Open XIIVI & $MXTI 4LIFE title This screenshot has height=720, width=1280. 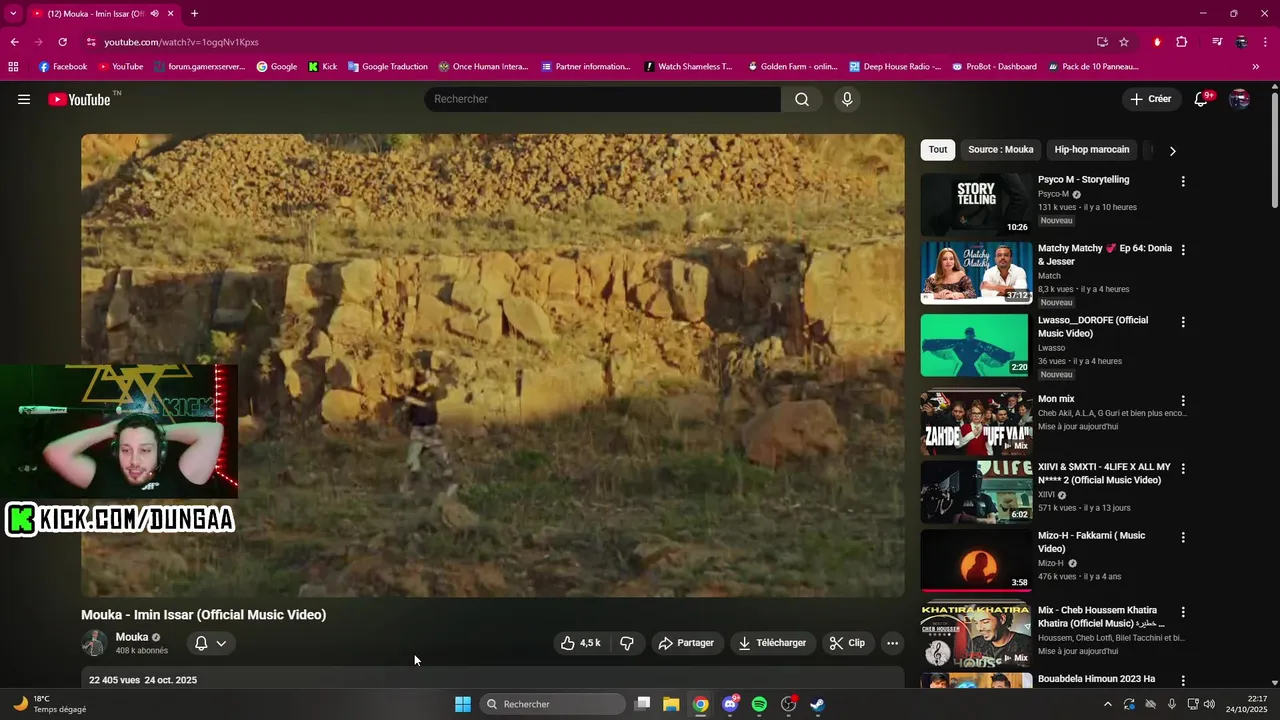(x=1104, y=474)
